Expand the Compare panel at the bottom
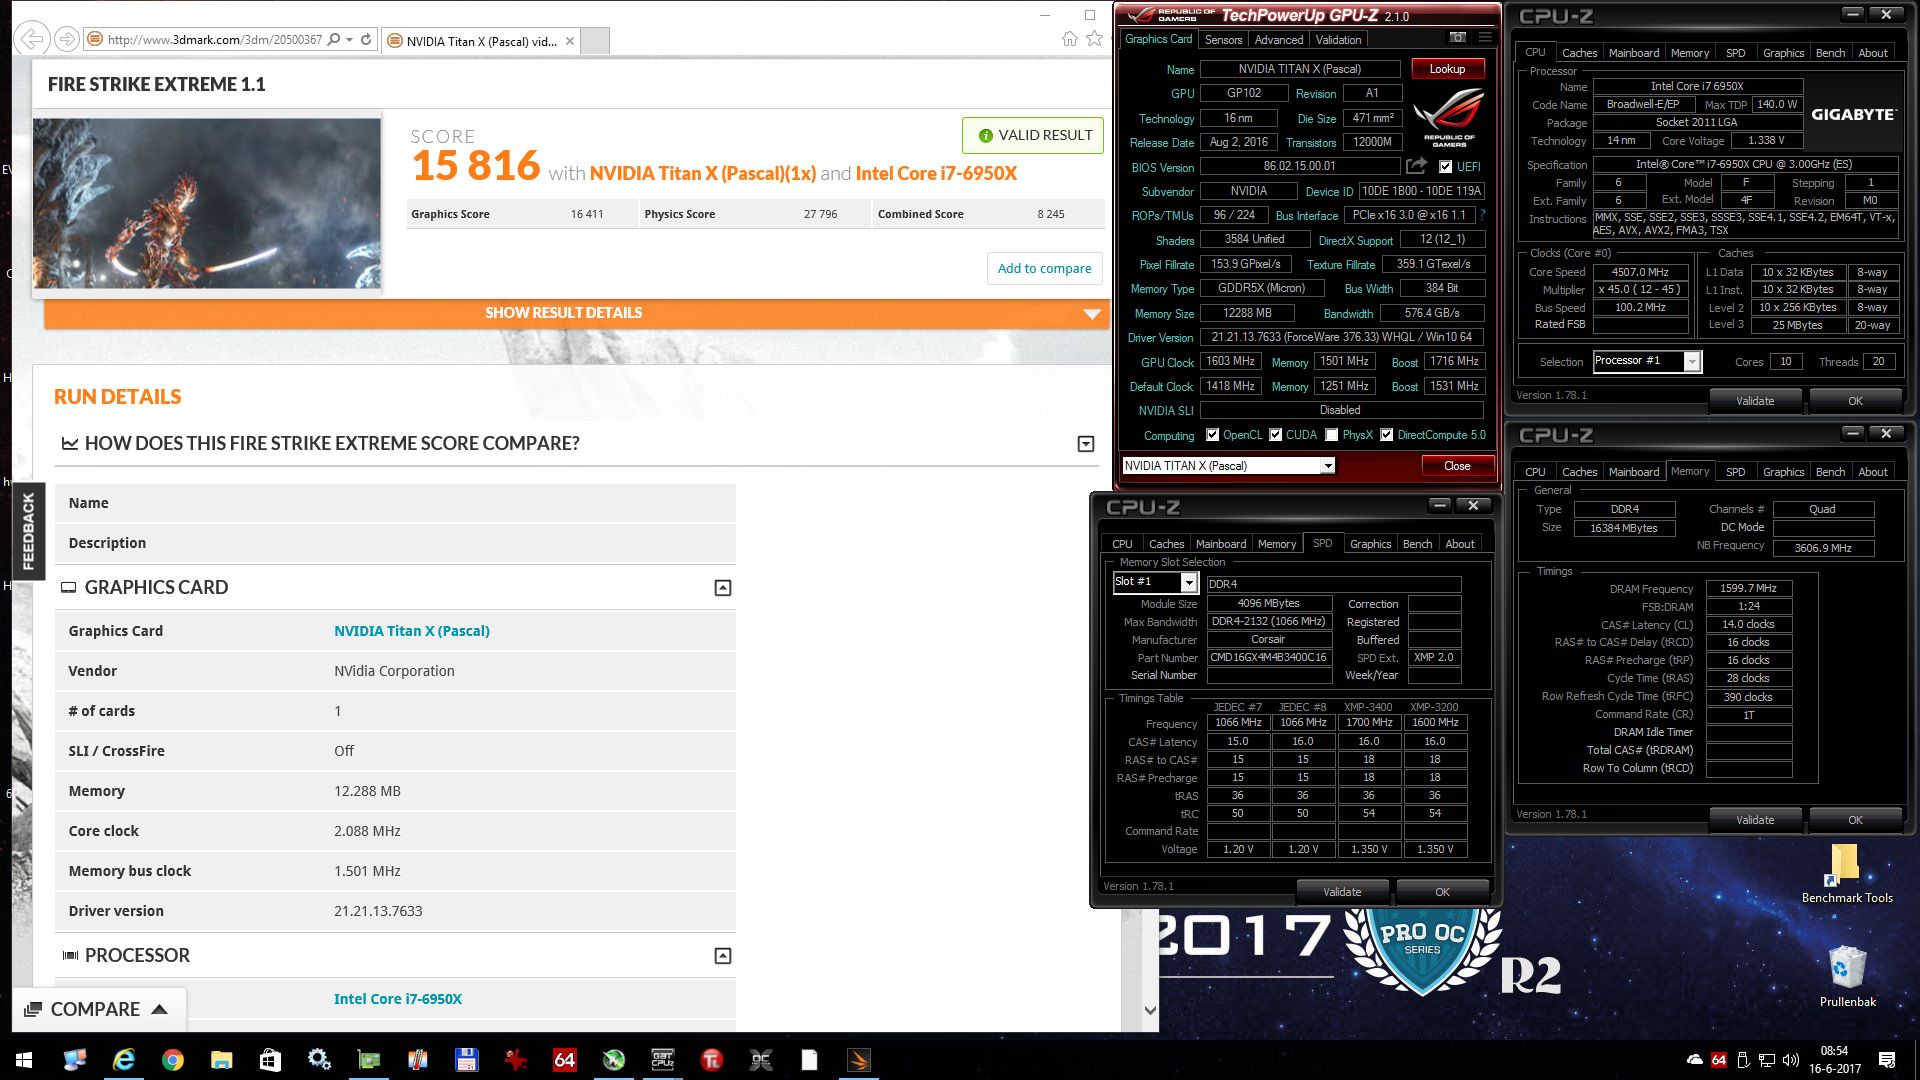1920x1080 pixels. click(x=98, y=1010)
